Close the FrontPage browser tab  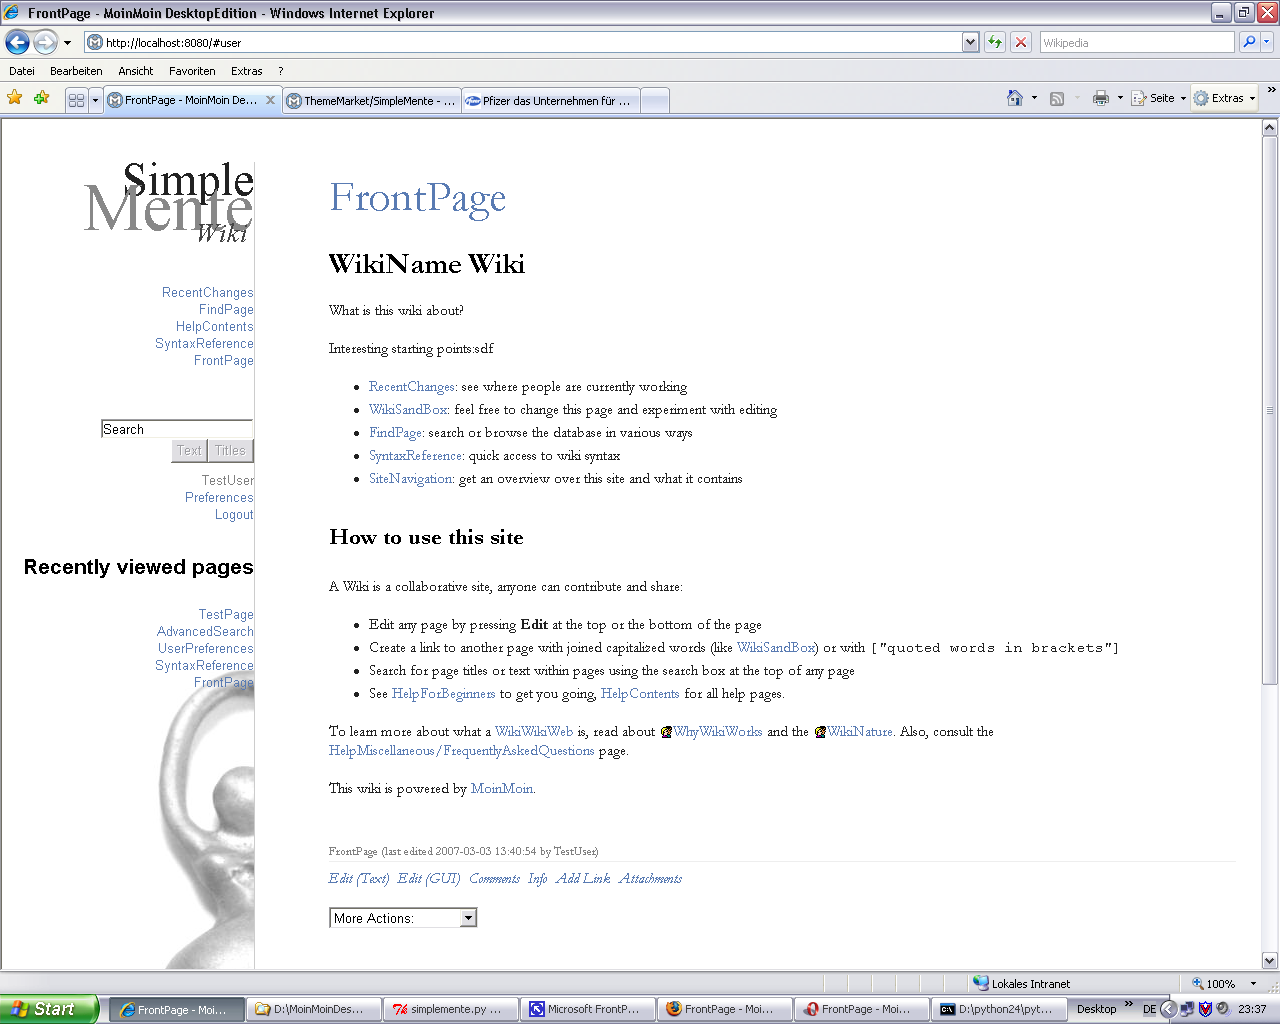pos(270,100)
